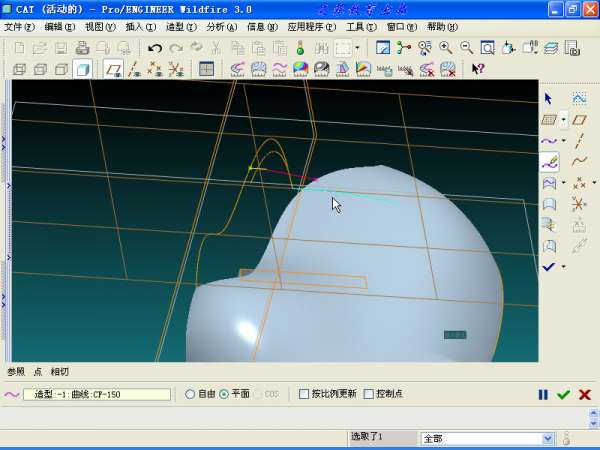Click the Undo arrow icon

154,48
